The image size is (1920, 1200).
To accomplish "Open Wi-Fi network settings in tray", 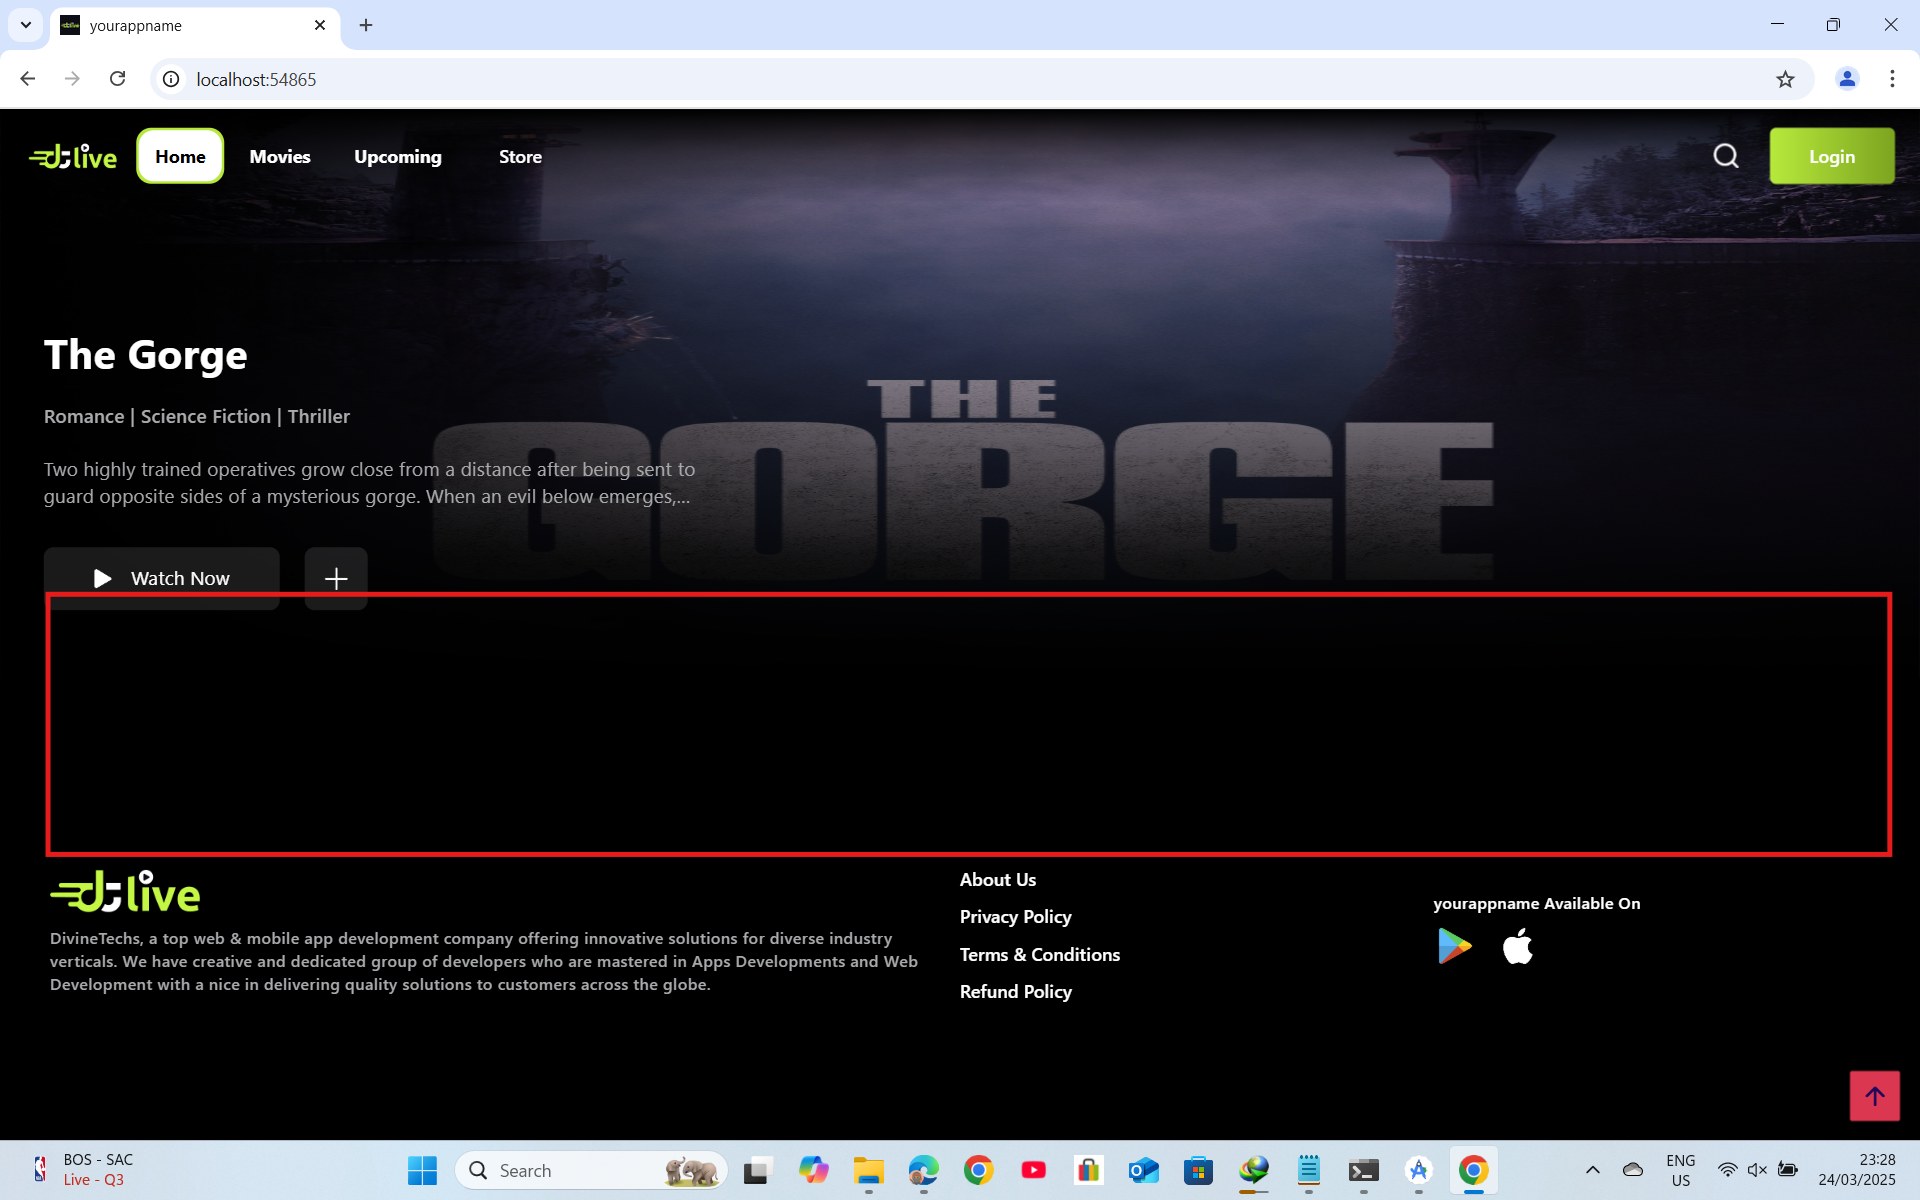I will [x=1727, y=1170].
